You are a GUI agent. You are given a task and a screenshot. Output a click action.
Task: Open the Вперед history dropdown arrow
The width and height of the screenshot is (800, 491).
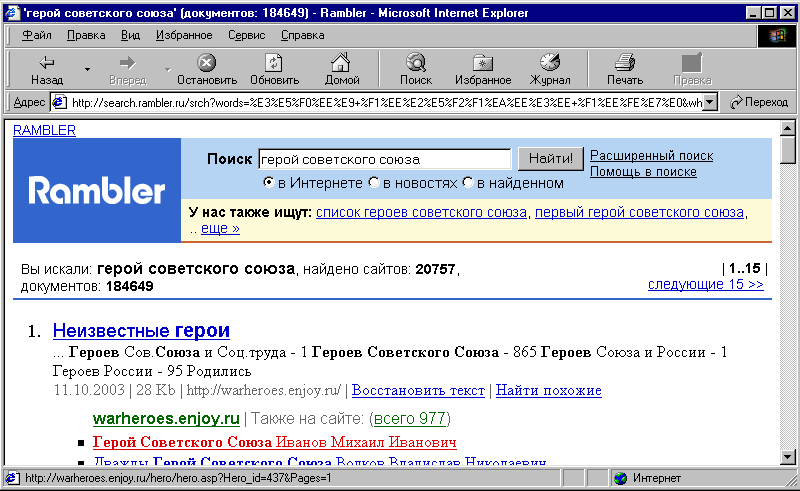tap(167, 69)
